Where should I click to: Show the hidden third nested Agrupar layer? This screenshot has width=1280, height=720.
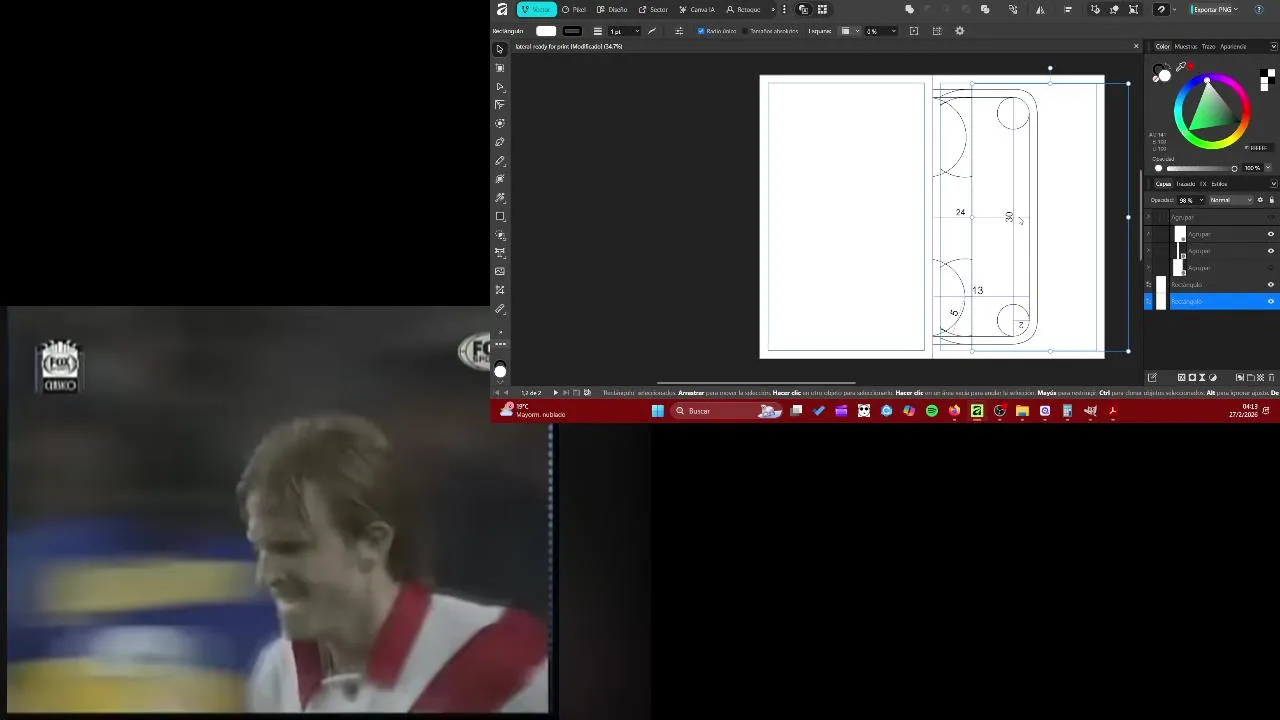tap(1271, 268)
